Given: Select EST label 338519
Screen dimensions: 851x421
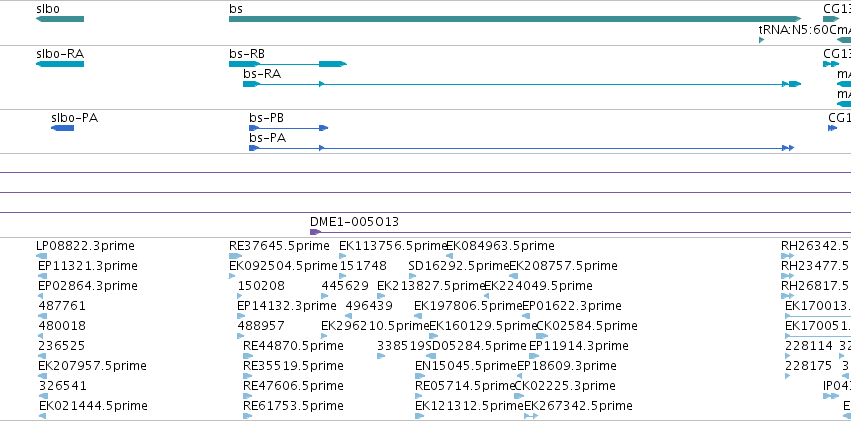Looking at the screenshot, I should point(401,346).
